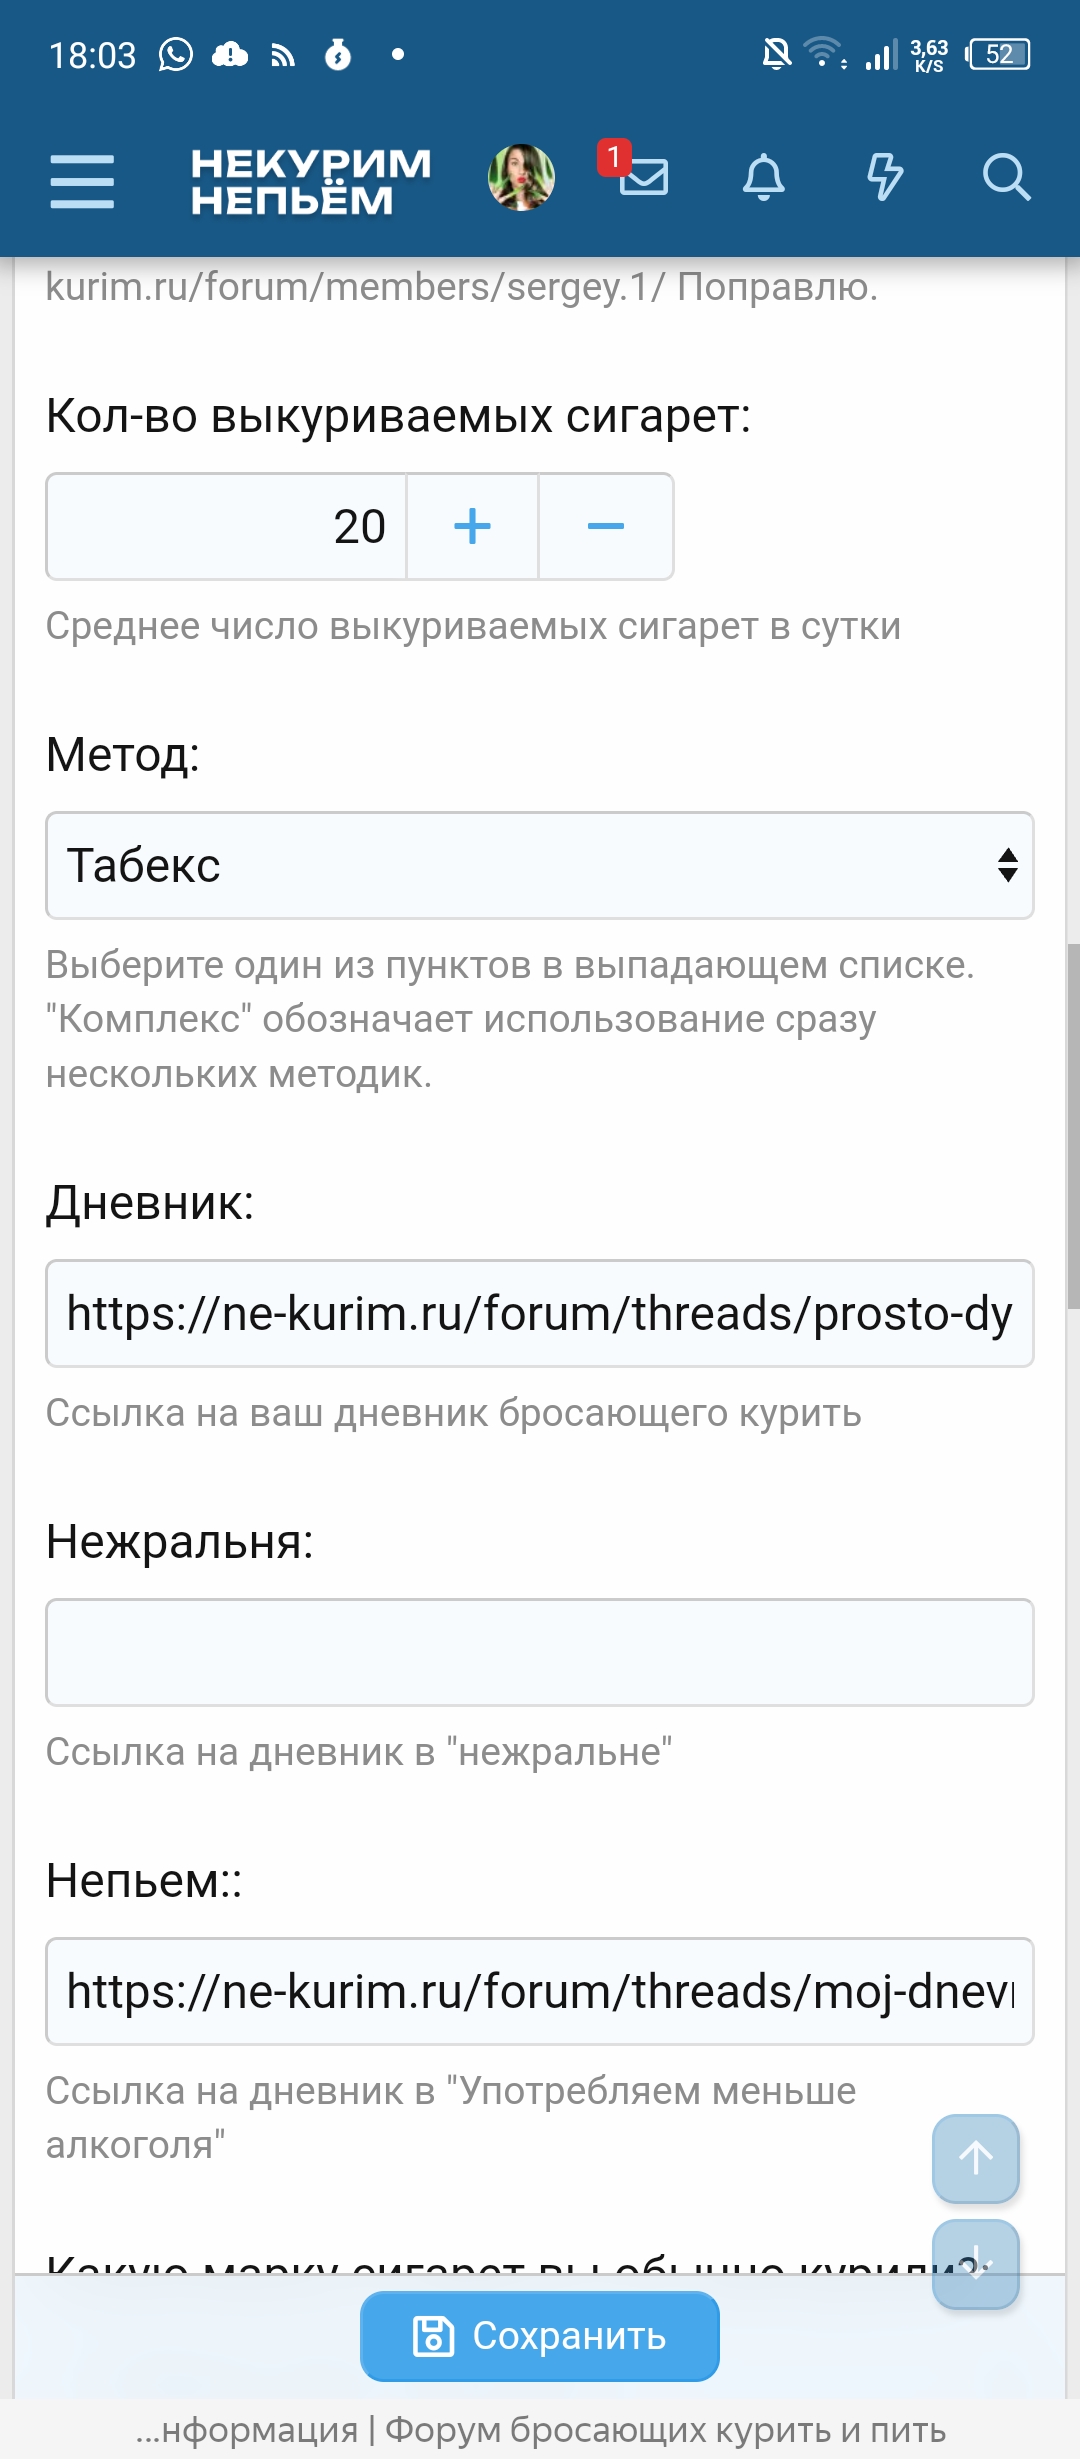
Task: Open the hamburger navigation menu
Action: (x=82, y=181)
